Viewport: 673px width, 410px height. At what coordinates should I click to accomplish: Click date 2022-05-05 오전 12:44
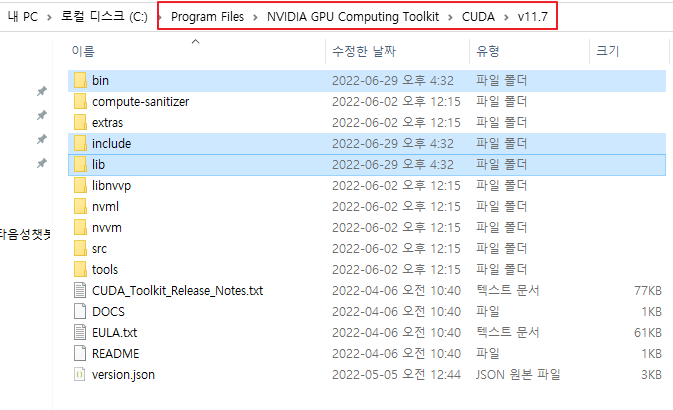[x=396, y=375]
